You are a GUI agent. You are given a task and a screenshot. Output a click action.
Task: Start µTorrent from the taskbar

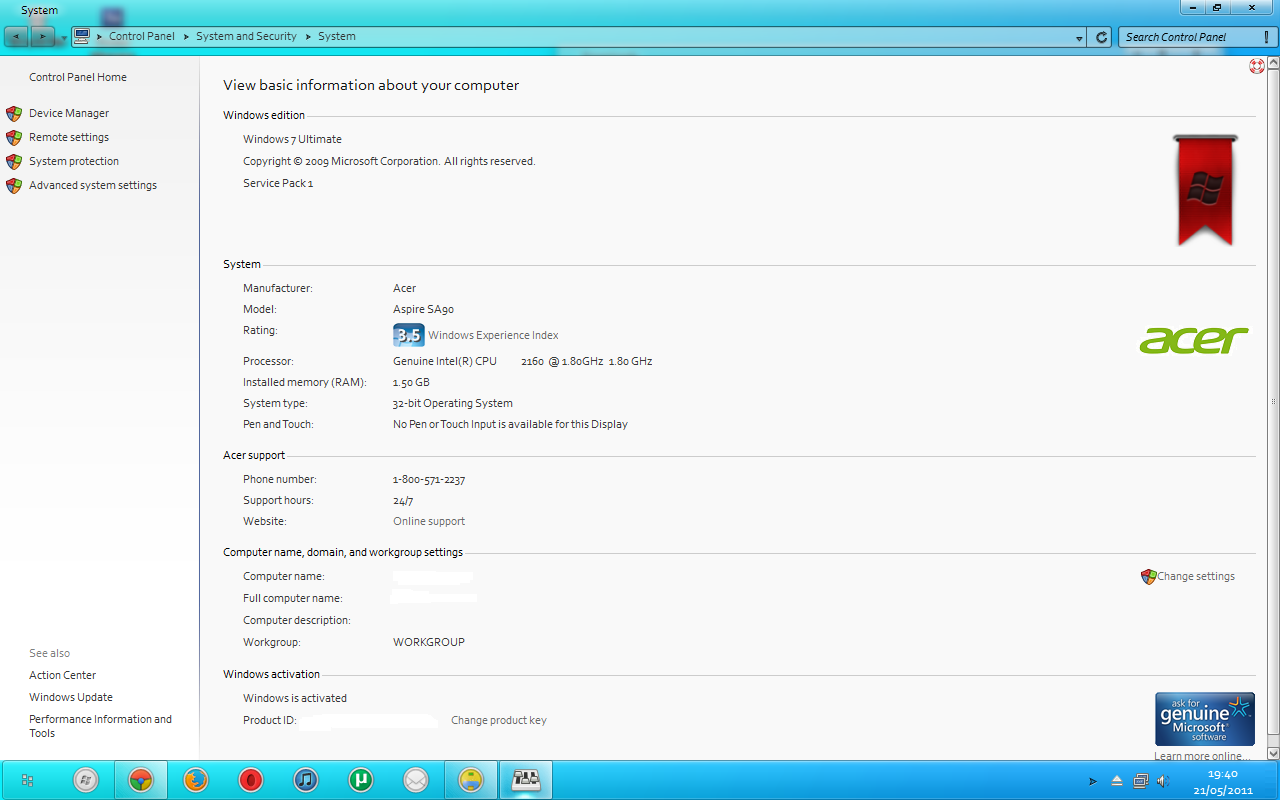(x=361, y=779)
